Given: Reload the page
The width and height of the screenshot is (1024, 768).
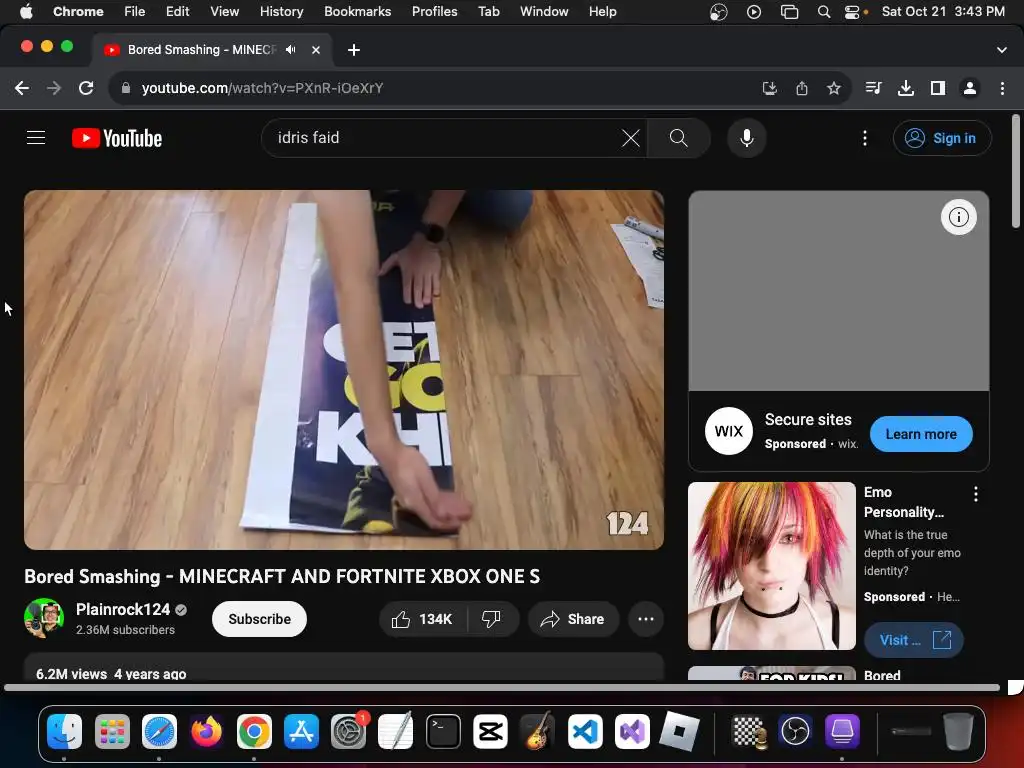Looking at the screenshot, I should pyautogui.click(x=86, y=88).
